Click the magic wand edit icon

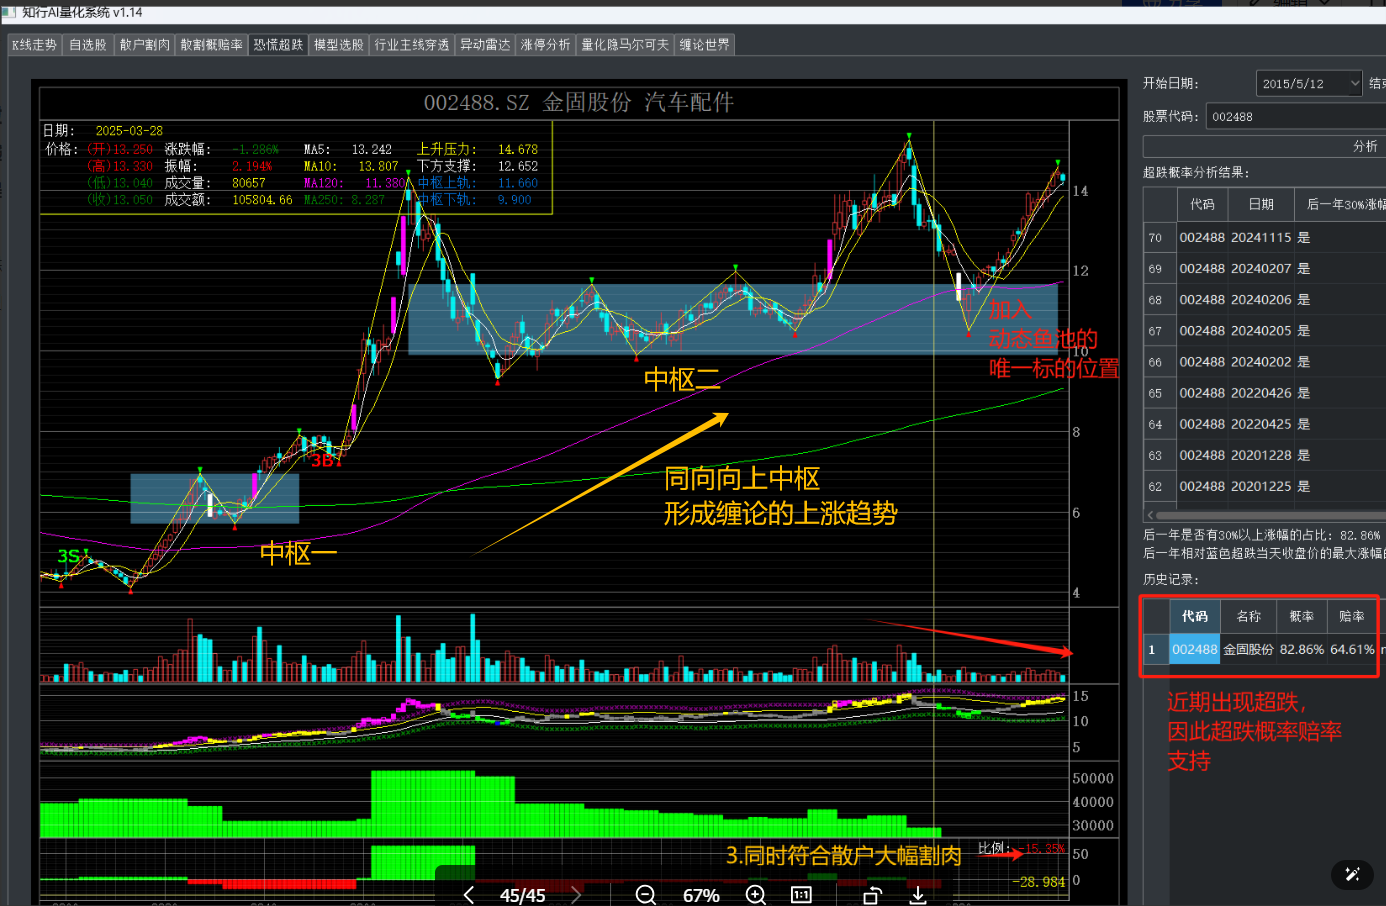tap(1352, 874)
